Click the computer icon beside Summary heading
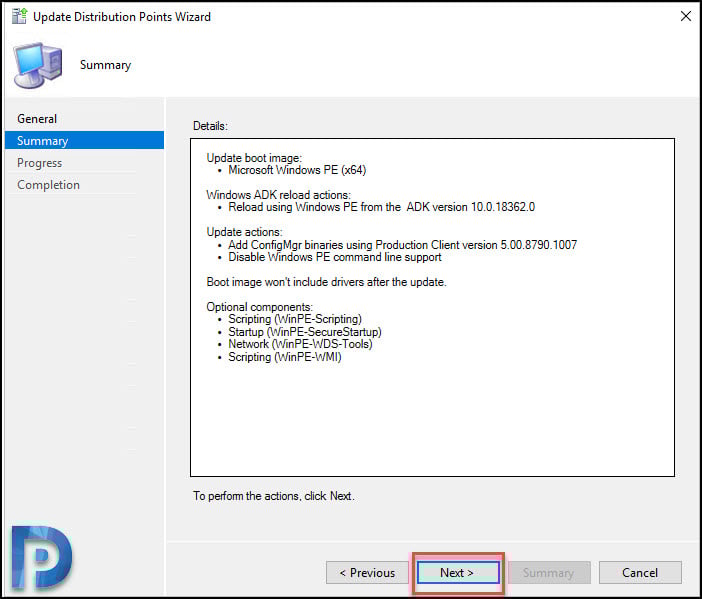 (38, 66)
